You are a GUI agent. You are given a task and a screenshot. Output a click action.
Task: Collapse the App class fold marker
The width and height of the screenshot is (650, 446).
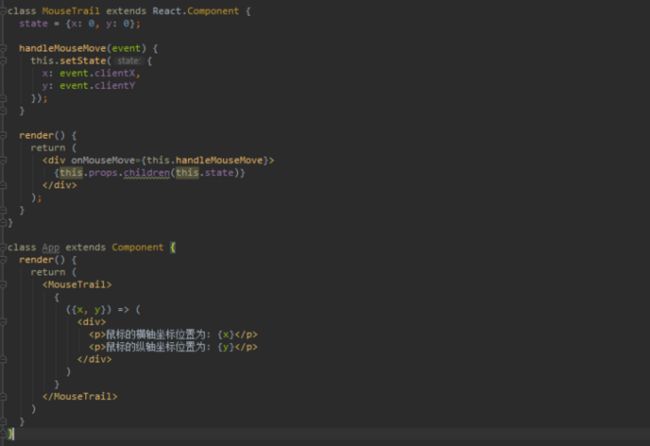(3, 247)
